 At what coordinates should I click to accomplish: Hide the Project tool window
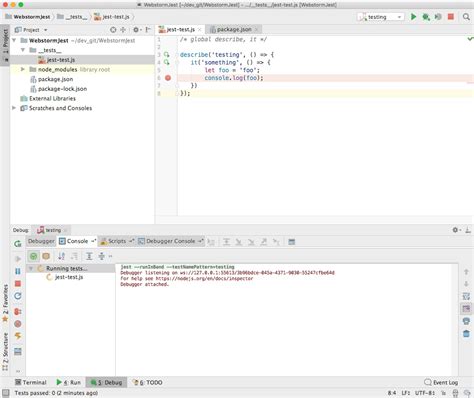(x=148, y=30)
